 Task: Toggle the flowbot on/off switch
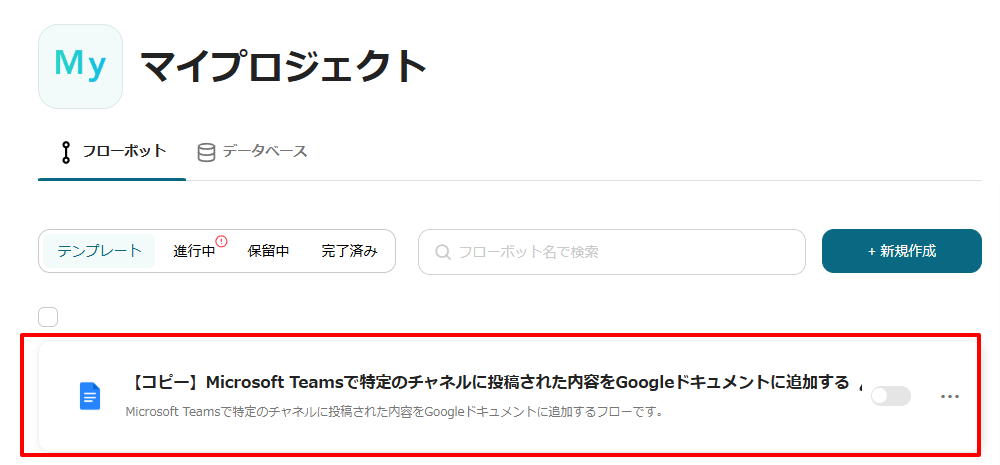pos(891,396)
